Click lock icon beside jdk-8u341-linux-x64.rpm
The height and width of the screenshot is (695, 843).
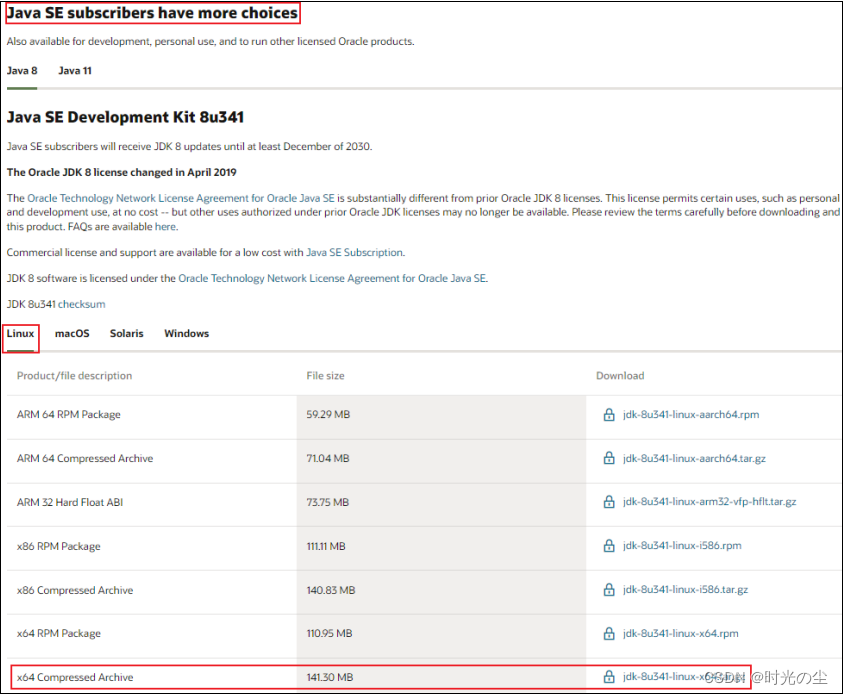tap(609, 634)
